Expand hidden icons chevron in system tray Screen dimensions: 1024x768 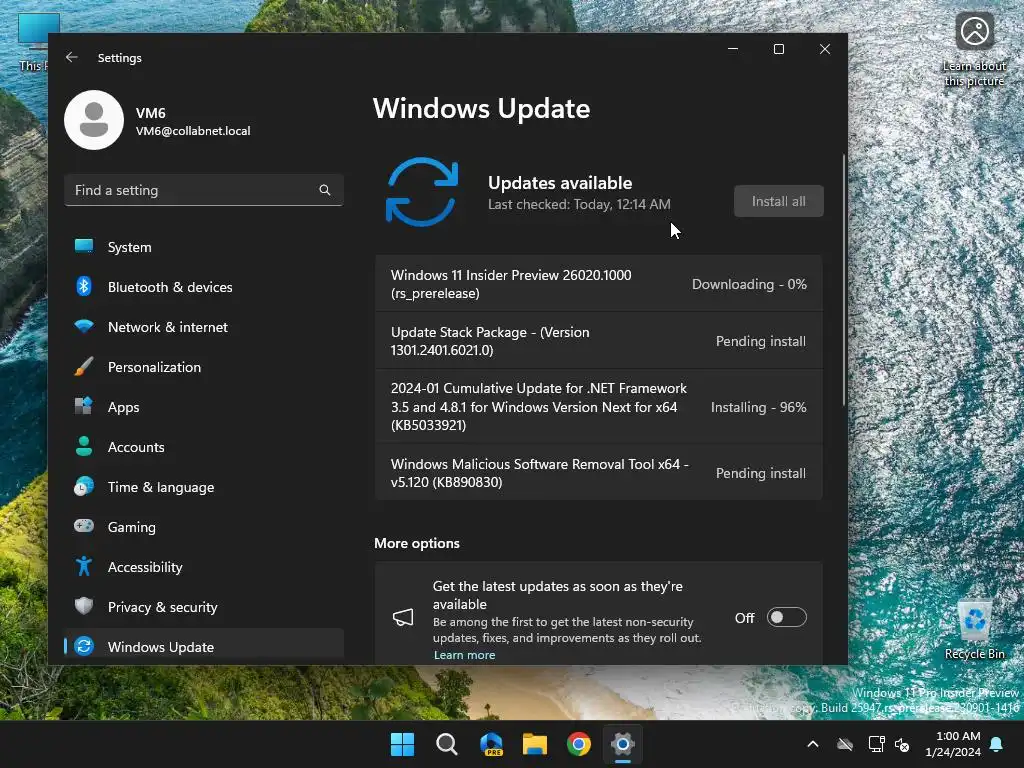coord(813,744)
